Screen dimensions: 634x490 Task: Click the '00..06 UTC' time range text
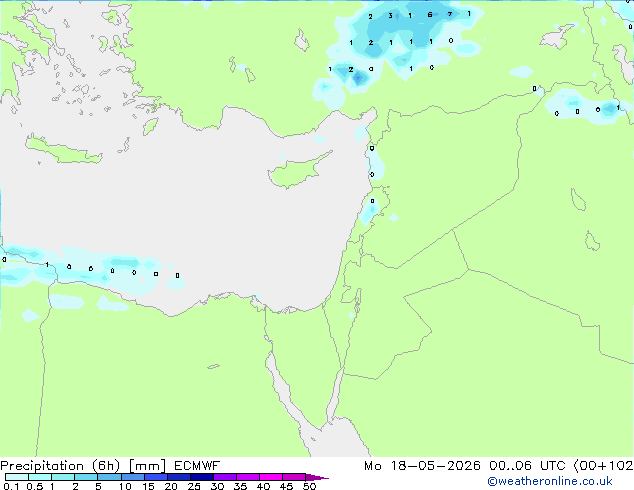point(527,466)
